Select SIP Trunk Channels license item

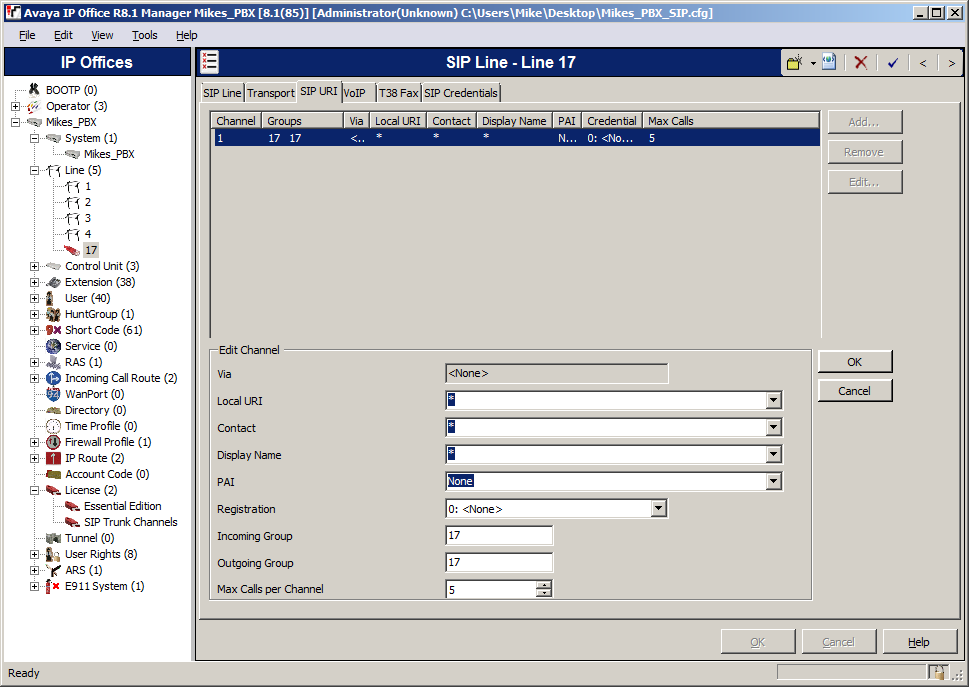[130, 522]
